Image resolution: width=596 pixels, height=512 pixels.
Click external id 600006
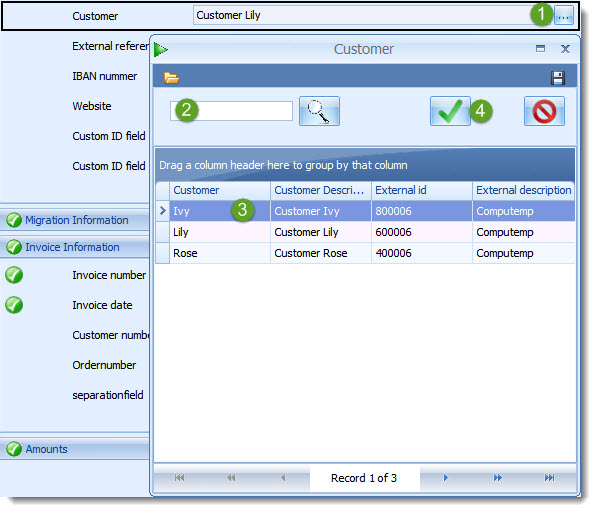point(422,232)
